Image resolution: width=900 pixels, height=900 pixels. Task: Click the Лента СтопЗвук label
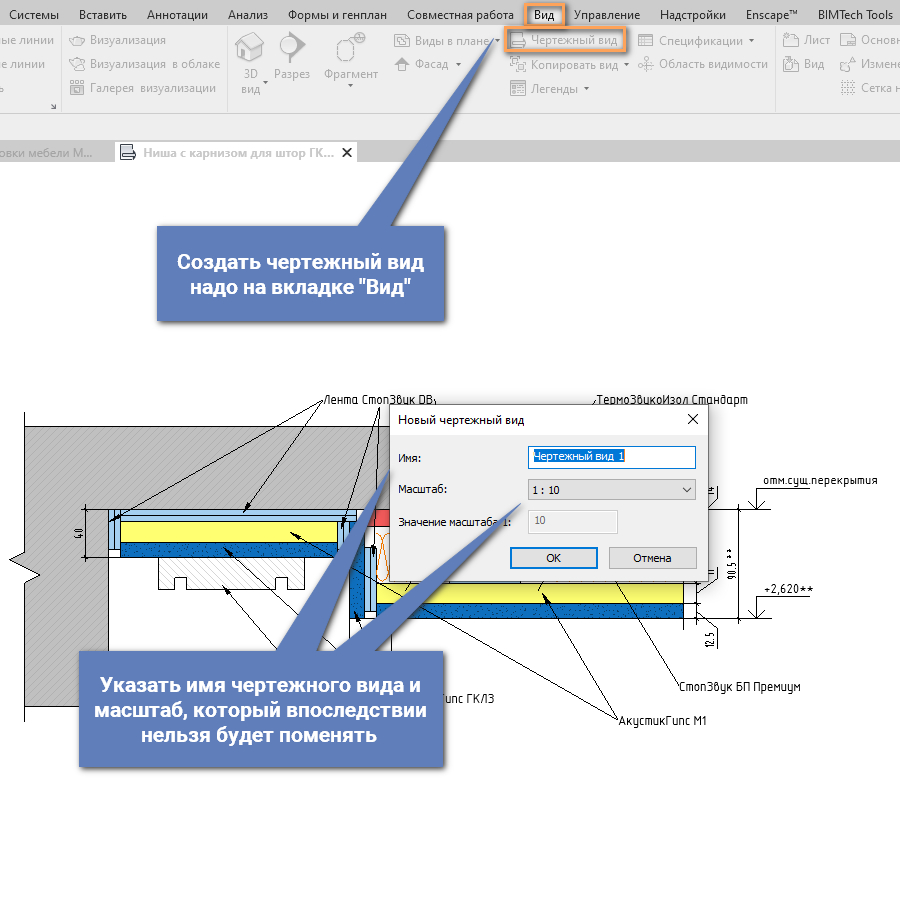(x=379, y=399)
